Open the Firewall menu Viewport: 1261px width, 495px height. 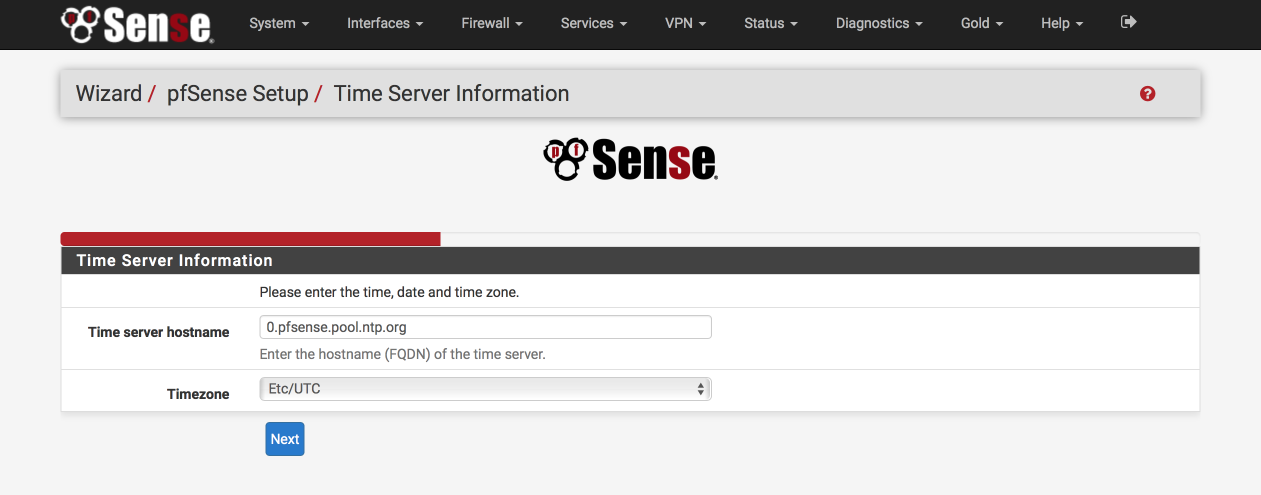(492, 23)
